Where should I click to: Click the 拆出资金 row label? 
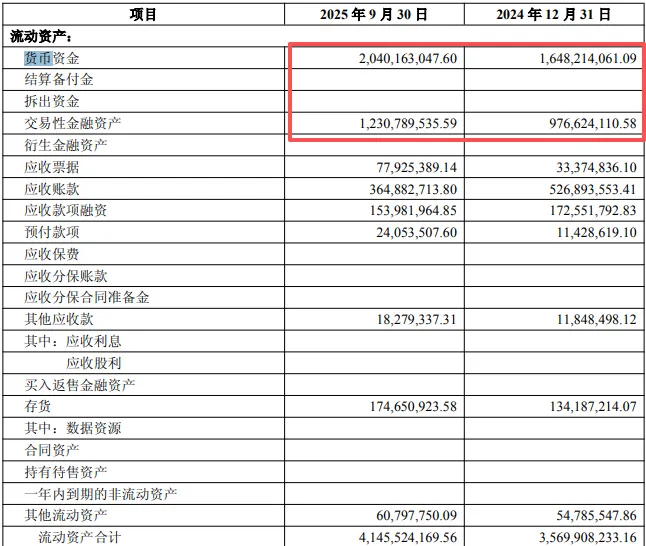click(51, 101)
